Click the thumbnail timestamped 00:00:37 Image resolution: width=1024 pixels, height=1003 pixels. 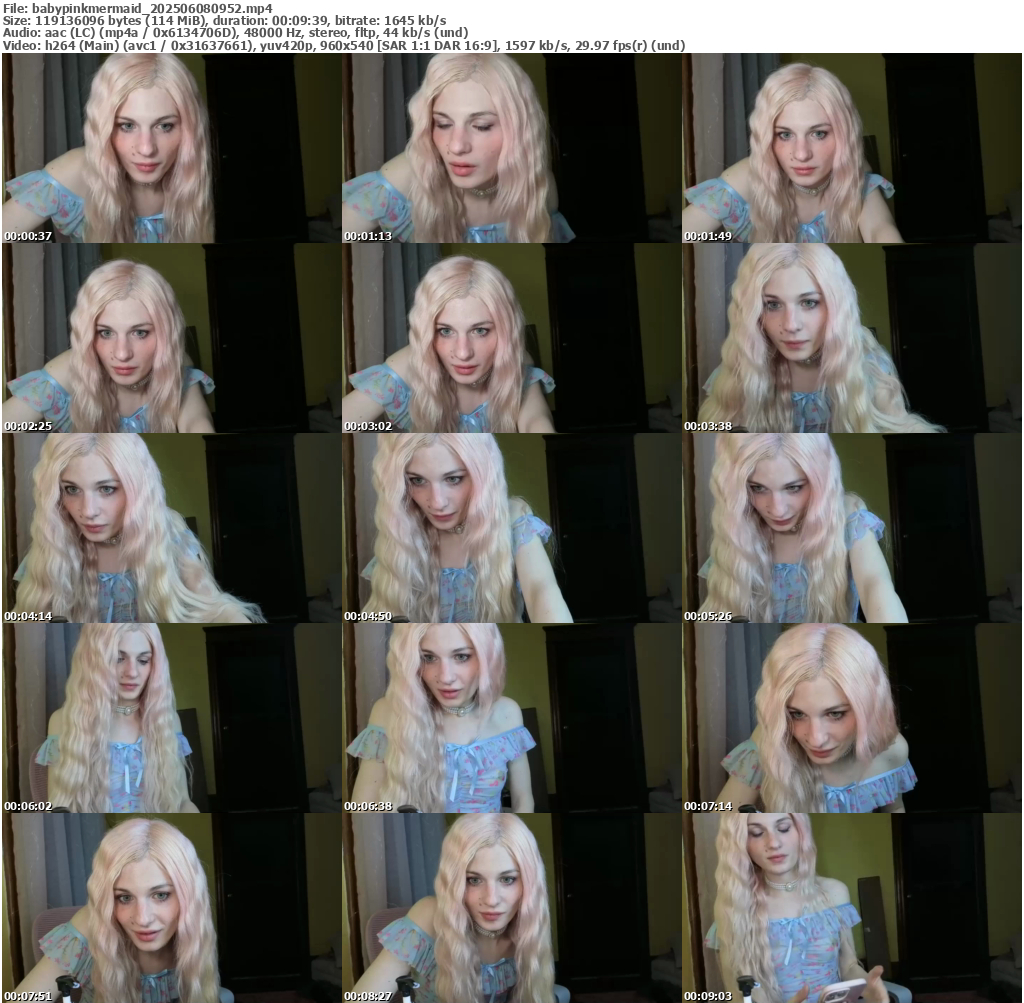click(x=172, y=148)
